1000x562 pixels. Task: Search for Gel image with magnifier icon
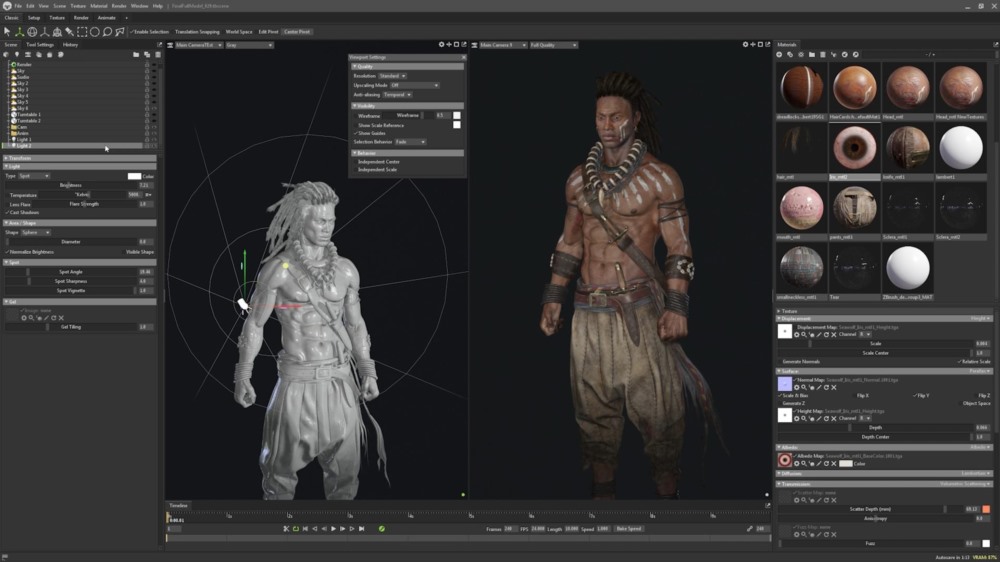click(31, 318)
